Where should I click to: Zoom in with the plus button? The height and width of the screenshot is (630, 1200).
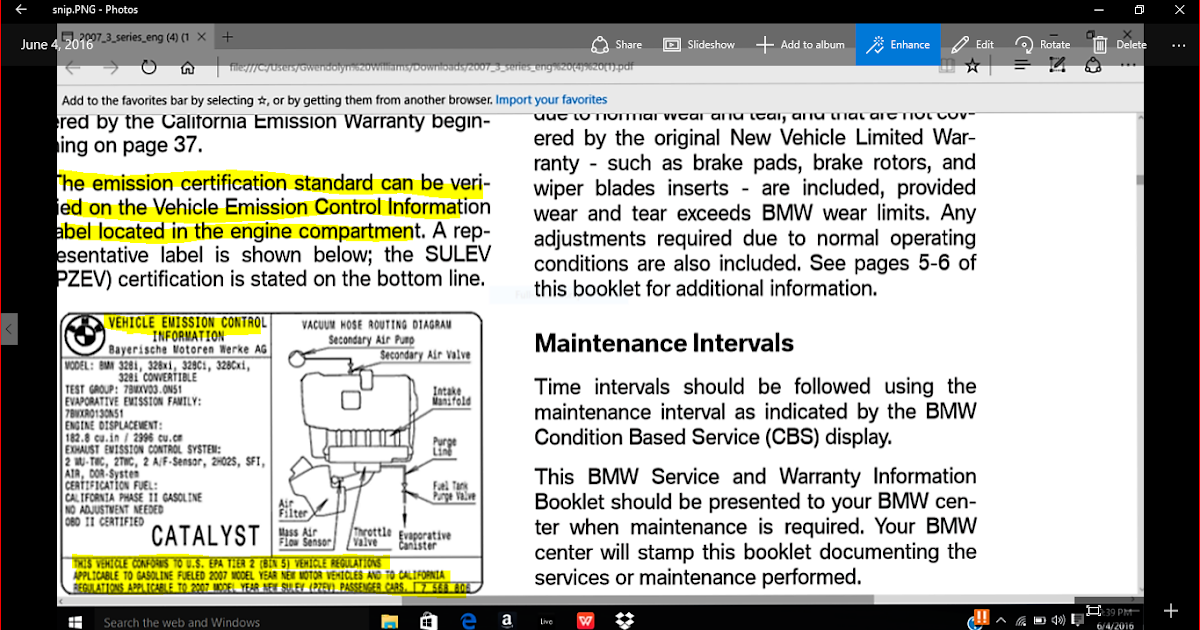(x=1172, y=609)
